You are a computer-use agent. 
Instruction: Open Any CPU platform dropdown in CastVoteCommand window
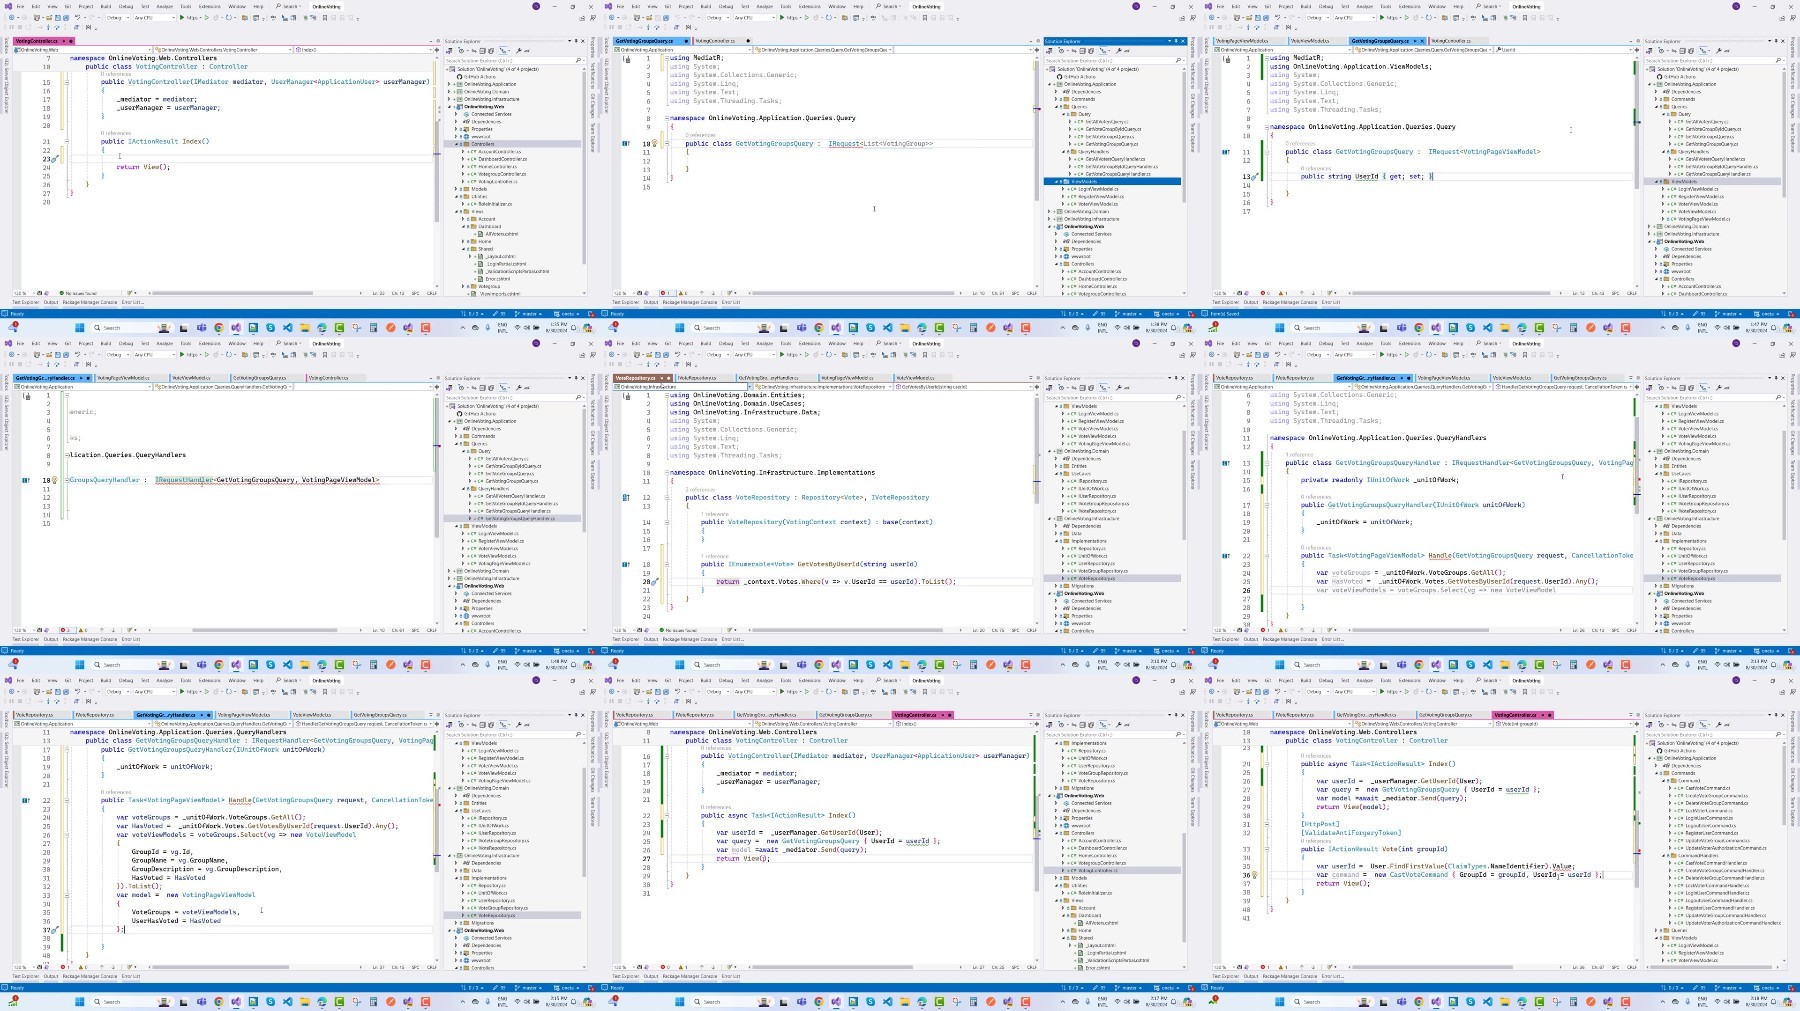coord(1354,691)
